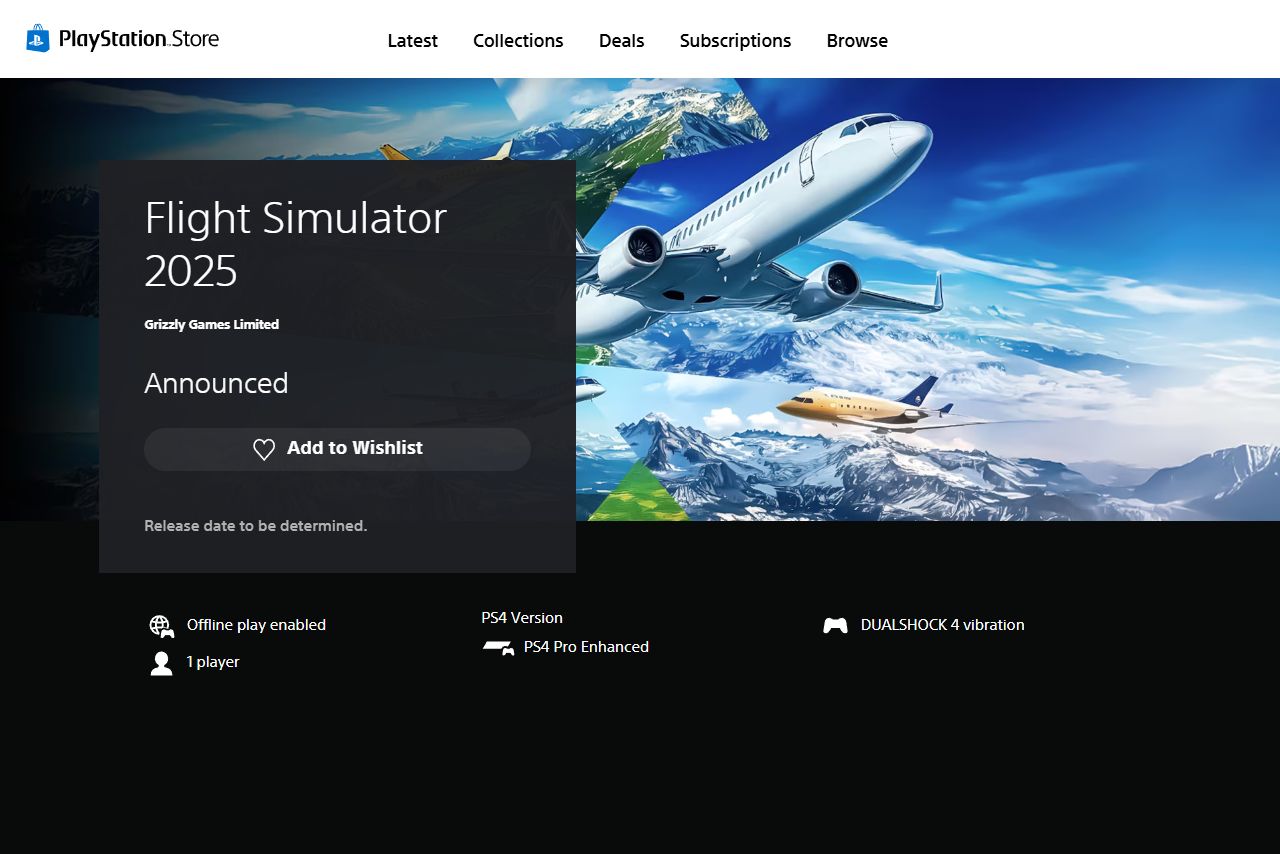Screen dimensions: 1280x854
Task: Click the Flight Simulator 2025 title
Action: [x=296, y=244]
